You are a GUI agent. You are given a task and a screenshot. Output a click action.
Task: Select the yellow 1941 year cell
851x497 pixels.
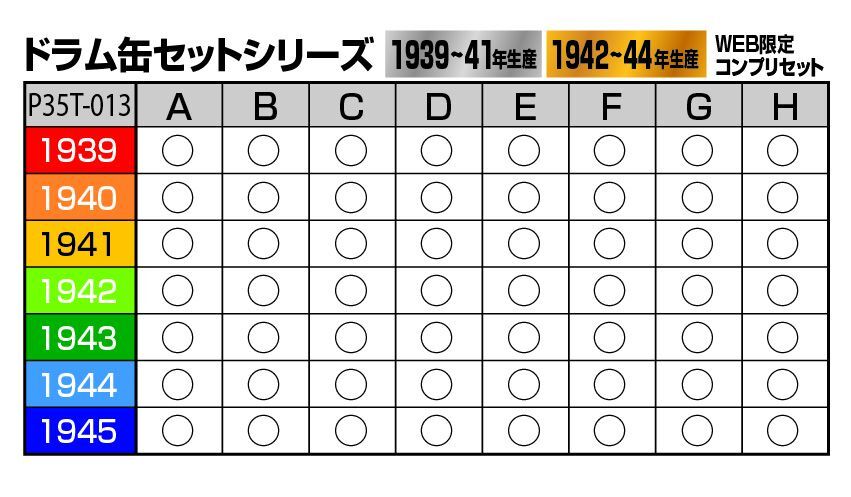click(80, 244)
